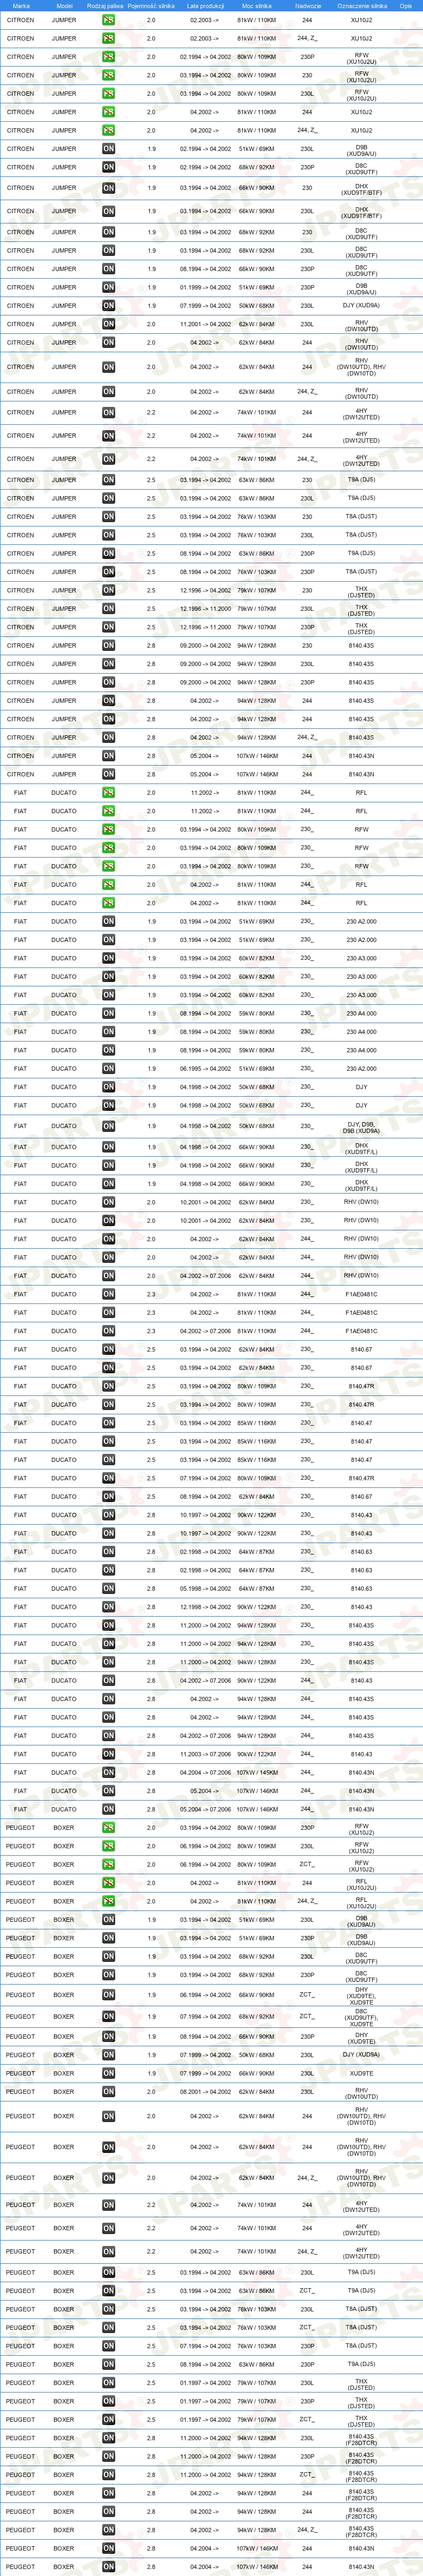Viewport: 423px width, 2576px height.
Task: Click the ON icon in the Fiat 2.0 04.2002 -> 07.2006 row
Action: 108,1276
